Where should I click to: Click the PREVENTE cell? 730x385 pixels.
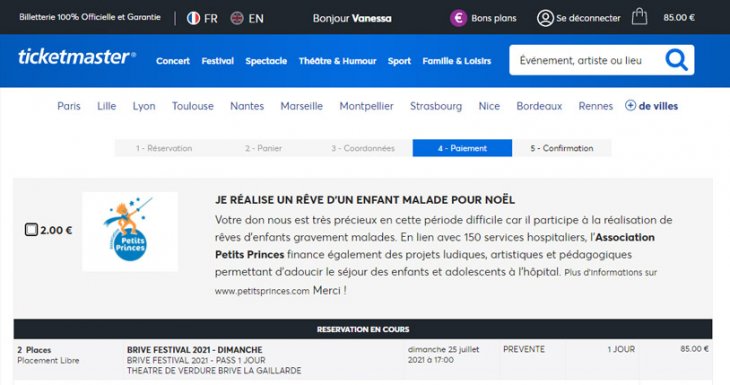point(524,349)
